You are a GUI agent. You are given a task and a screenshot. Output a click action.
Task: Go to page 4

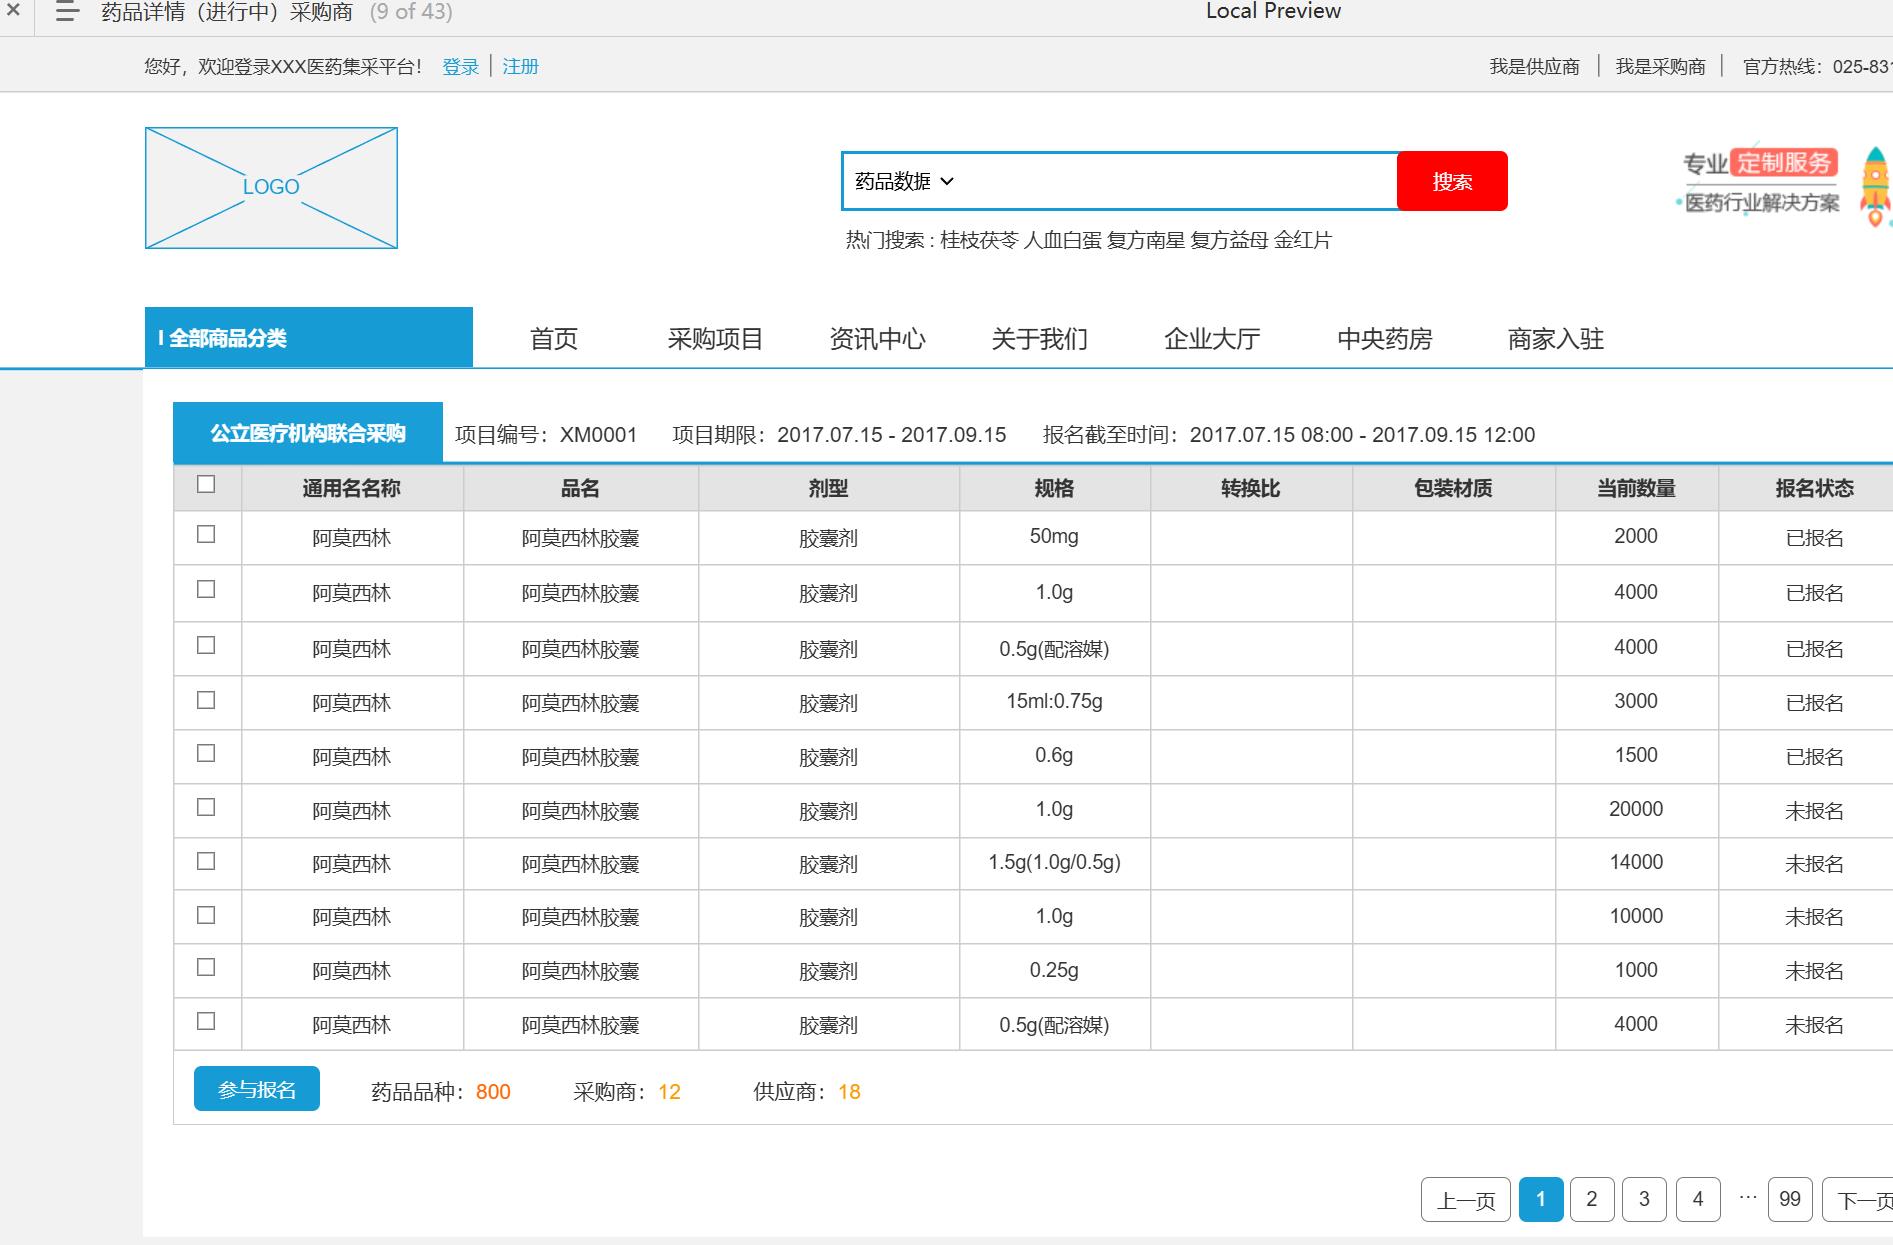[x=1698, y=1199]
